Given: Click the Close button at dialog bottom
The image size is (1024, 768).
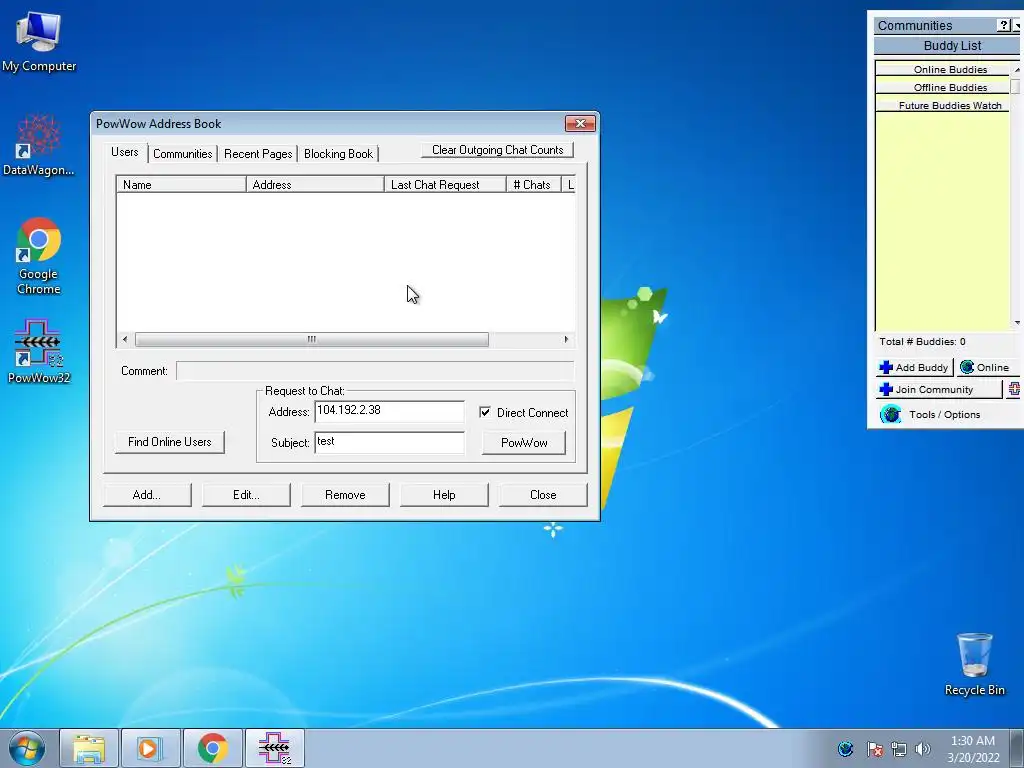Looking at the screenshot, I should click(x=543, y=495).
